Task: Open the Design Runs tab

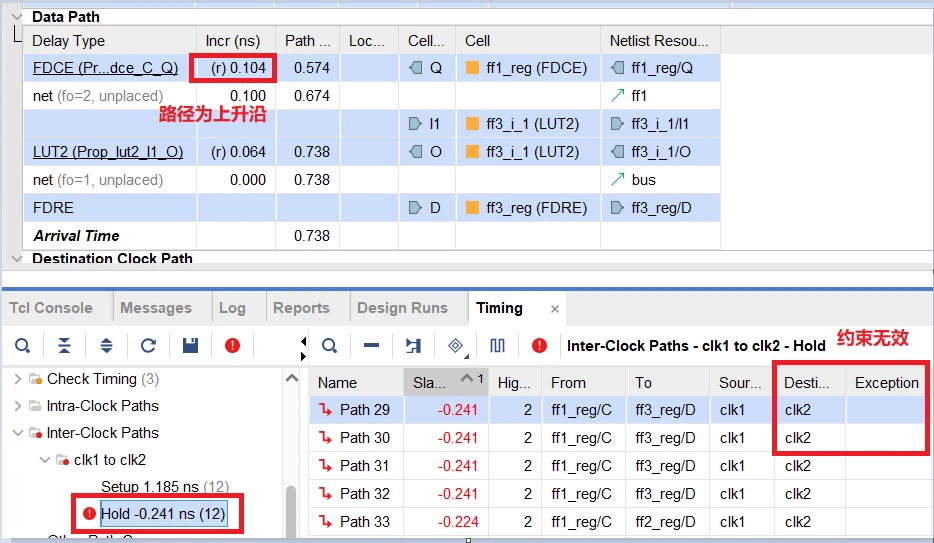Action: tap(402, 308)
